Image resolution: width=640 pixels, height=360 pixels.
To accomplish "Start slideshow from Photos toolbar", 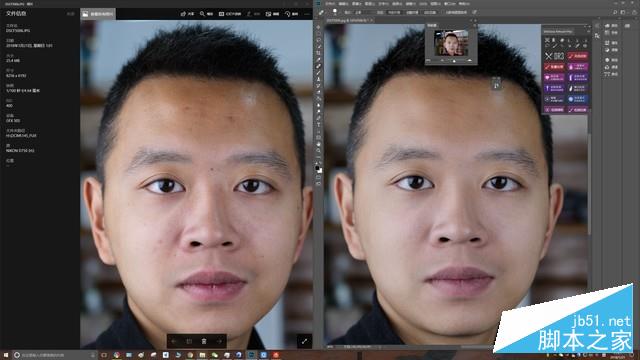I will pos(230,14).
